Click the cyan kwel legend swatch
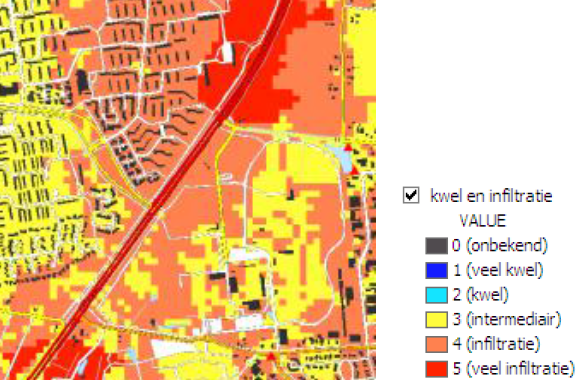This screenshot has width=587, height=380. click(x=437, y=295)
